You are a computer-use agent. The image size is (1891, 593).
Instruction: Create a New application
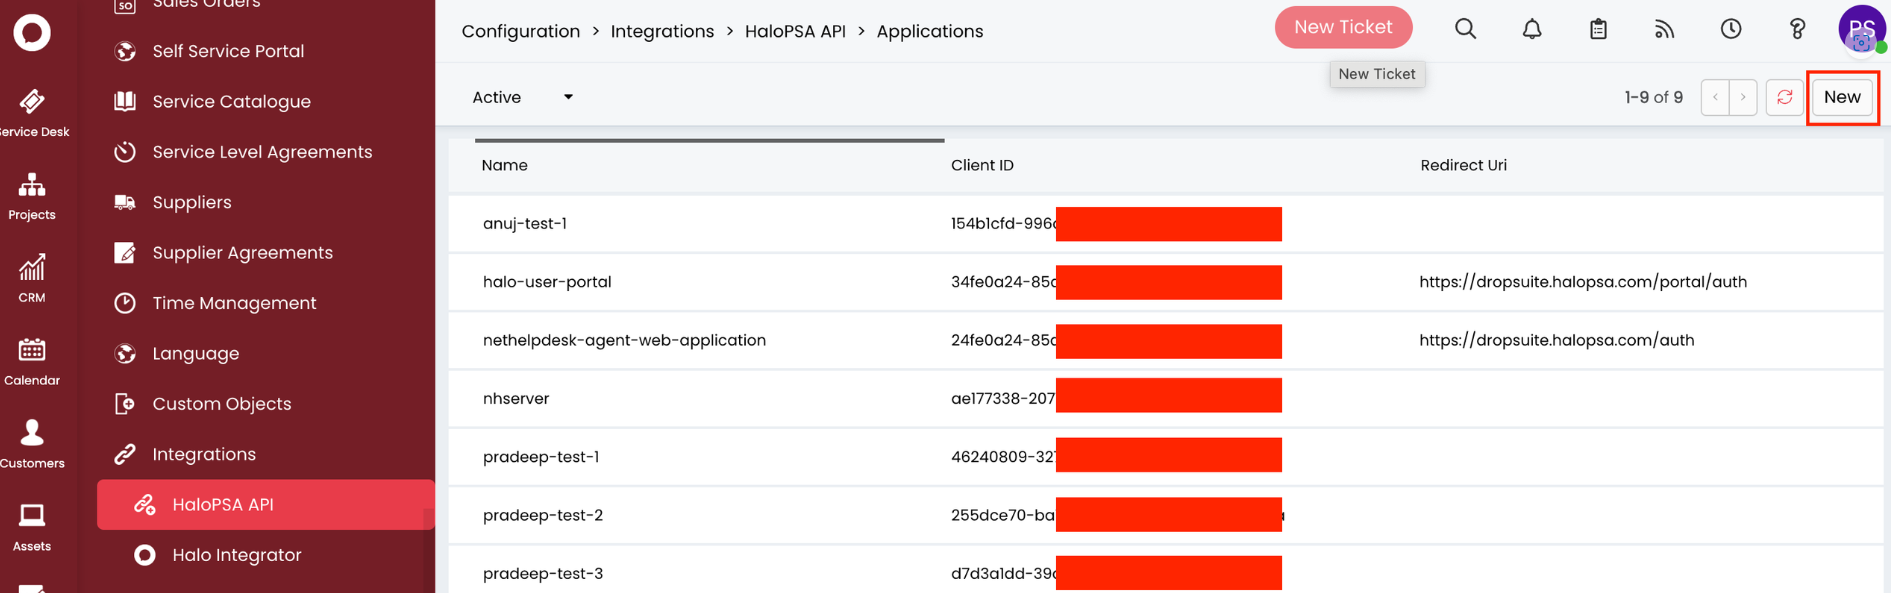1841,97
